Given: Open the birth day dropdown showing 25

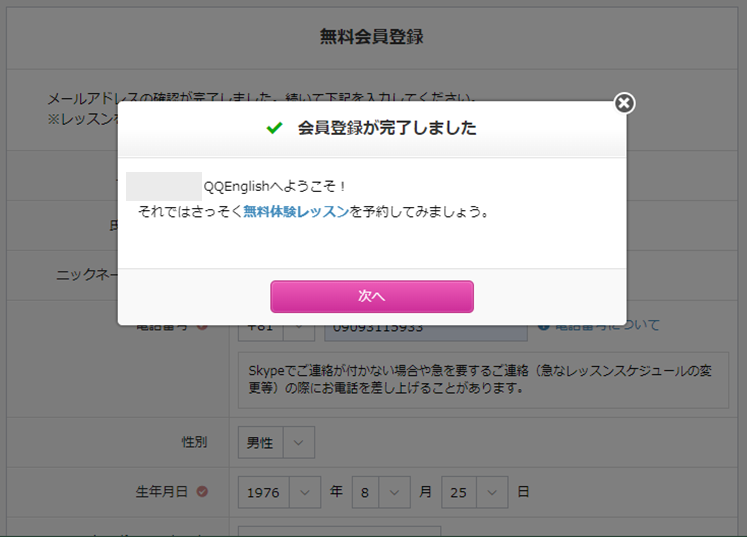Looking at the screenshot, I should (474, 492).
